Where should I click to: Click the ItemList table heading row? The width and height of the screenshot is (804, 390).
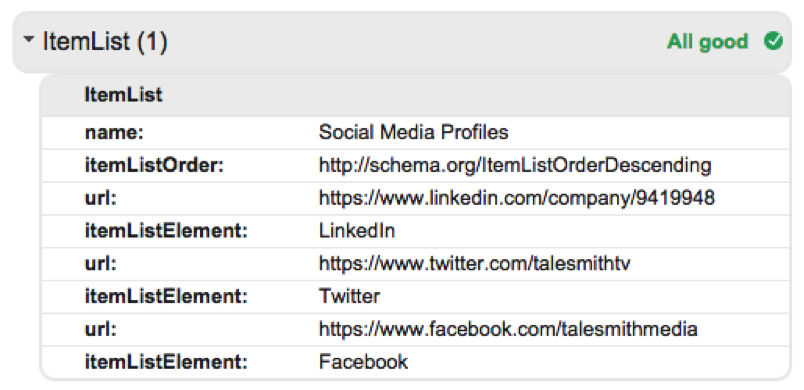415,95
